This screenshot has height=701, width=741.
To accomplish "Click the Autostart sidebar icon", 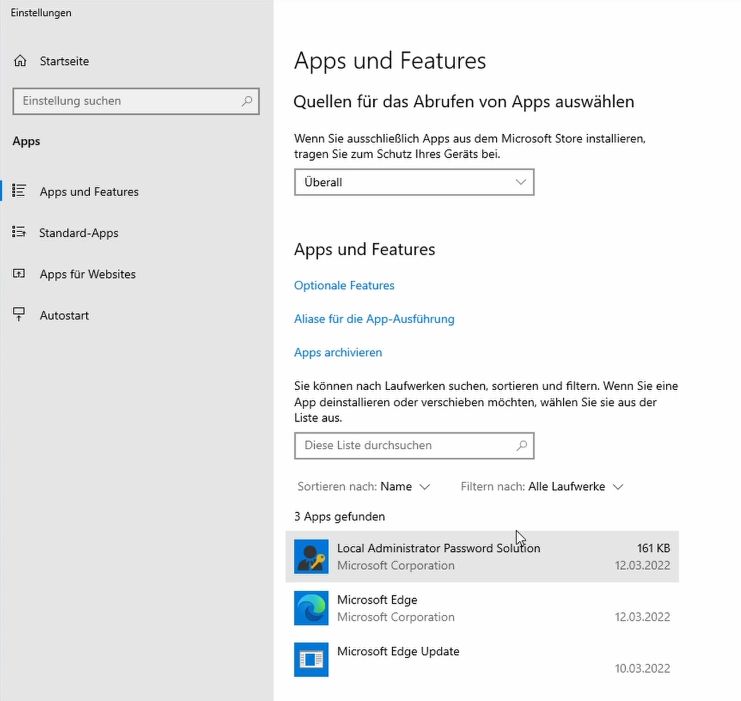I will point(19,314).
